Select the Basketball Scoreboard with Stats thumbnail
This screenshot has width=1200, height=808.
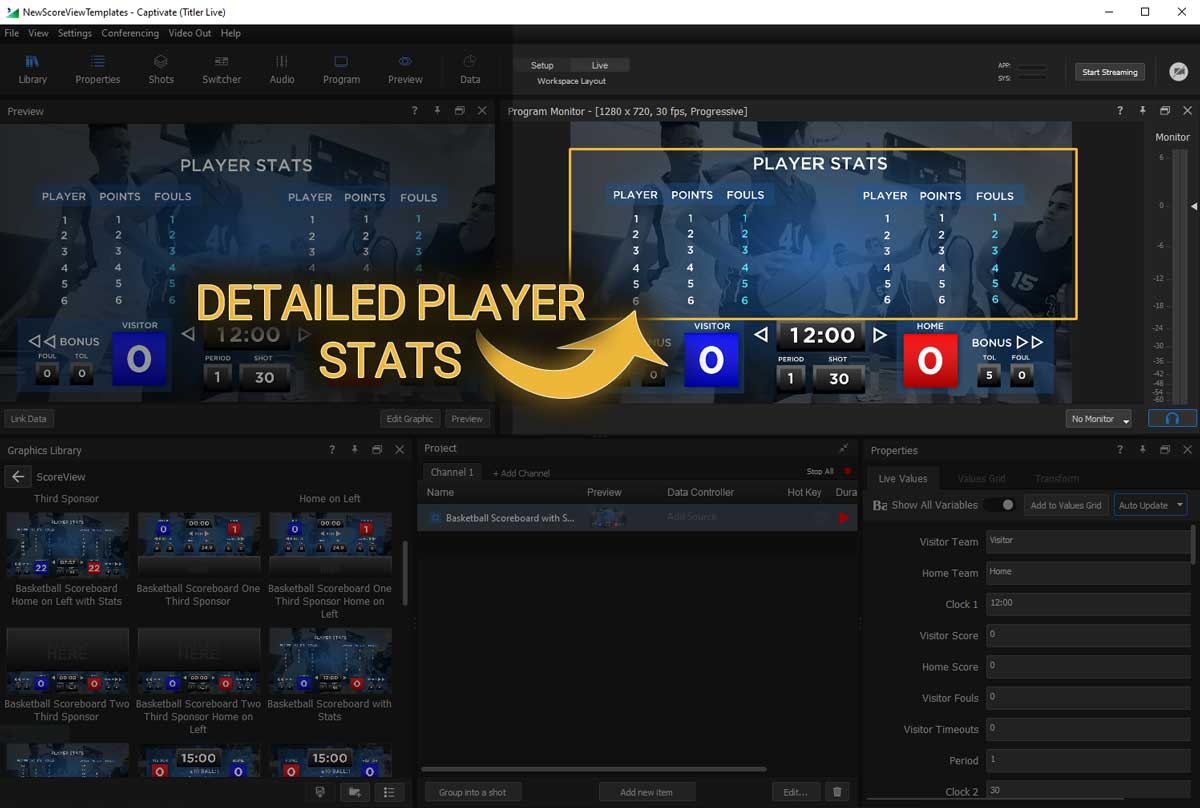pyautogui.click(x=330, y=658)
